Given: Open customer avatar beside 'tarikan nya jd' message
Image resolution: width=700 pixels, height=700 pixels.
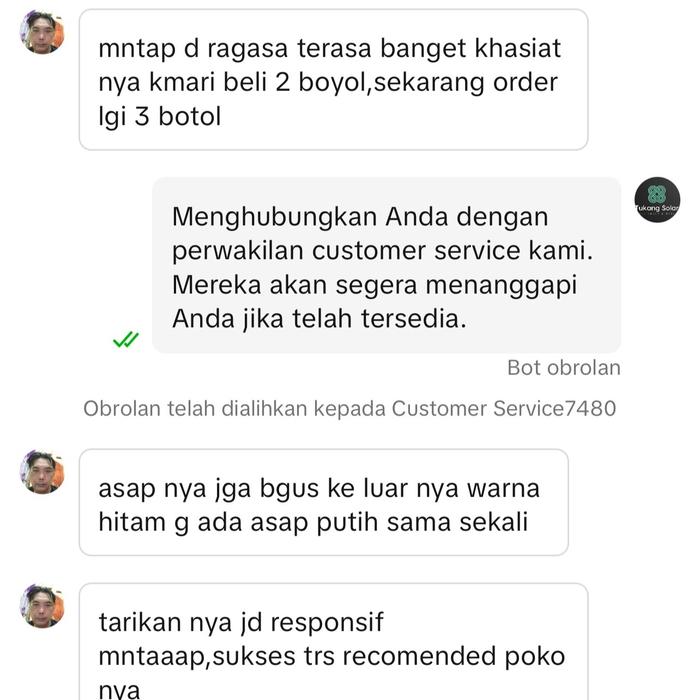Looking at the screenshot, I should coord(42,606).
